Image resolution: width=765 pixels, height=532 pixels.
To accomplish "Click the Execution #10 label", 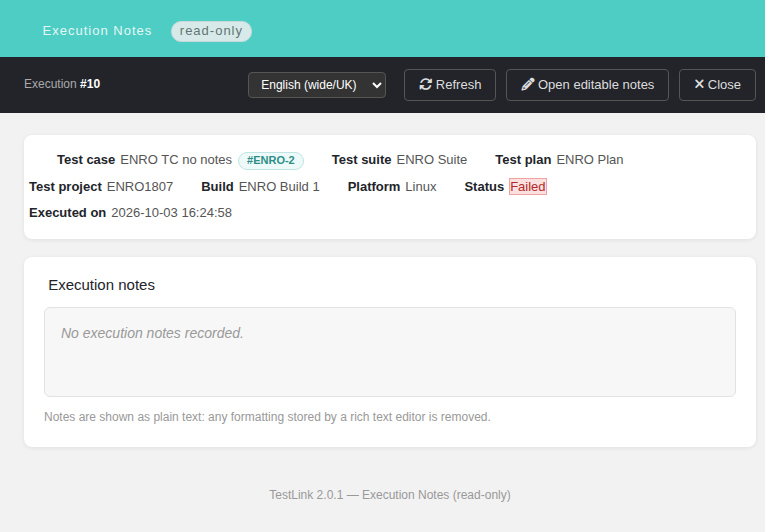I will pos(62,84).
